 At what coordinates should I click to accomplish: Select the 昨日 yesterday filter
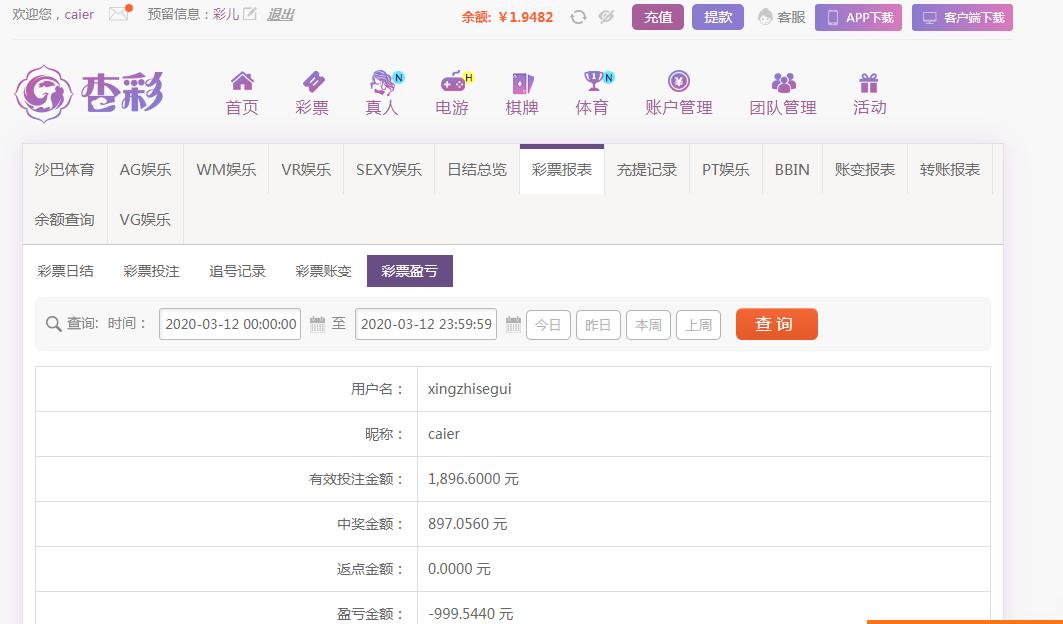[x=598, y=325]
